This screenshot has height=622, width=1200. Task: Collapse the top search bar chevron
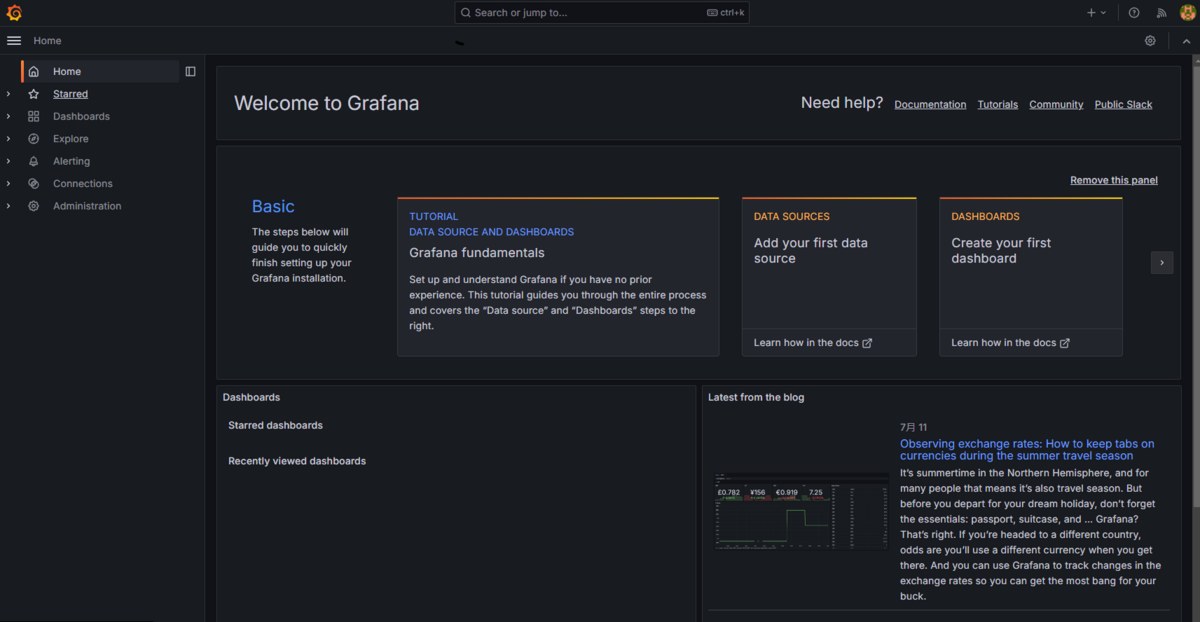click(x=1187, y=41)
